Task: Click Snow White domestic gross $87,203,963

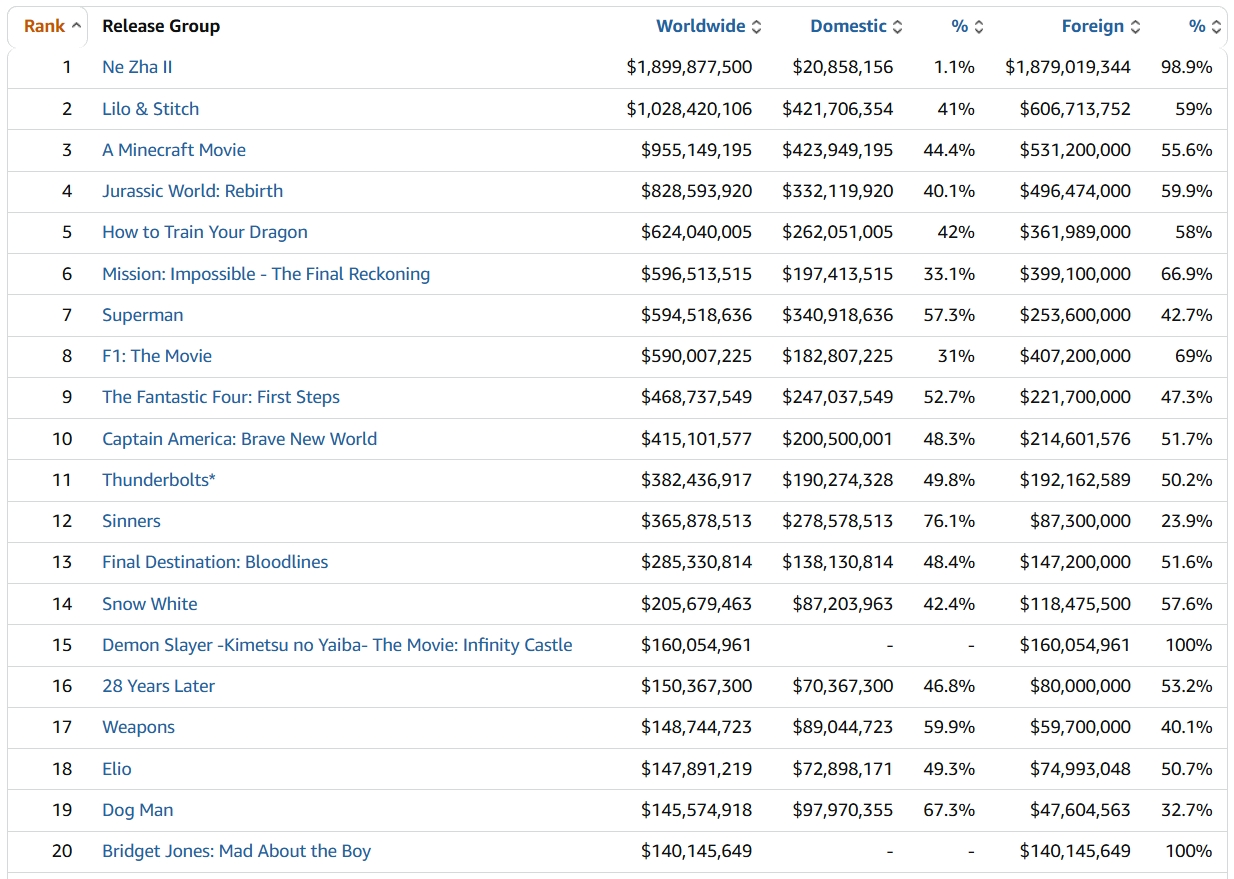Action: [843, 604]
